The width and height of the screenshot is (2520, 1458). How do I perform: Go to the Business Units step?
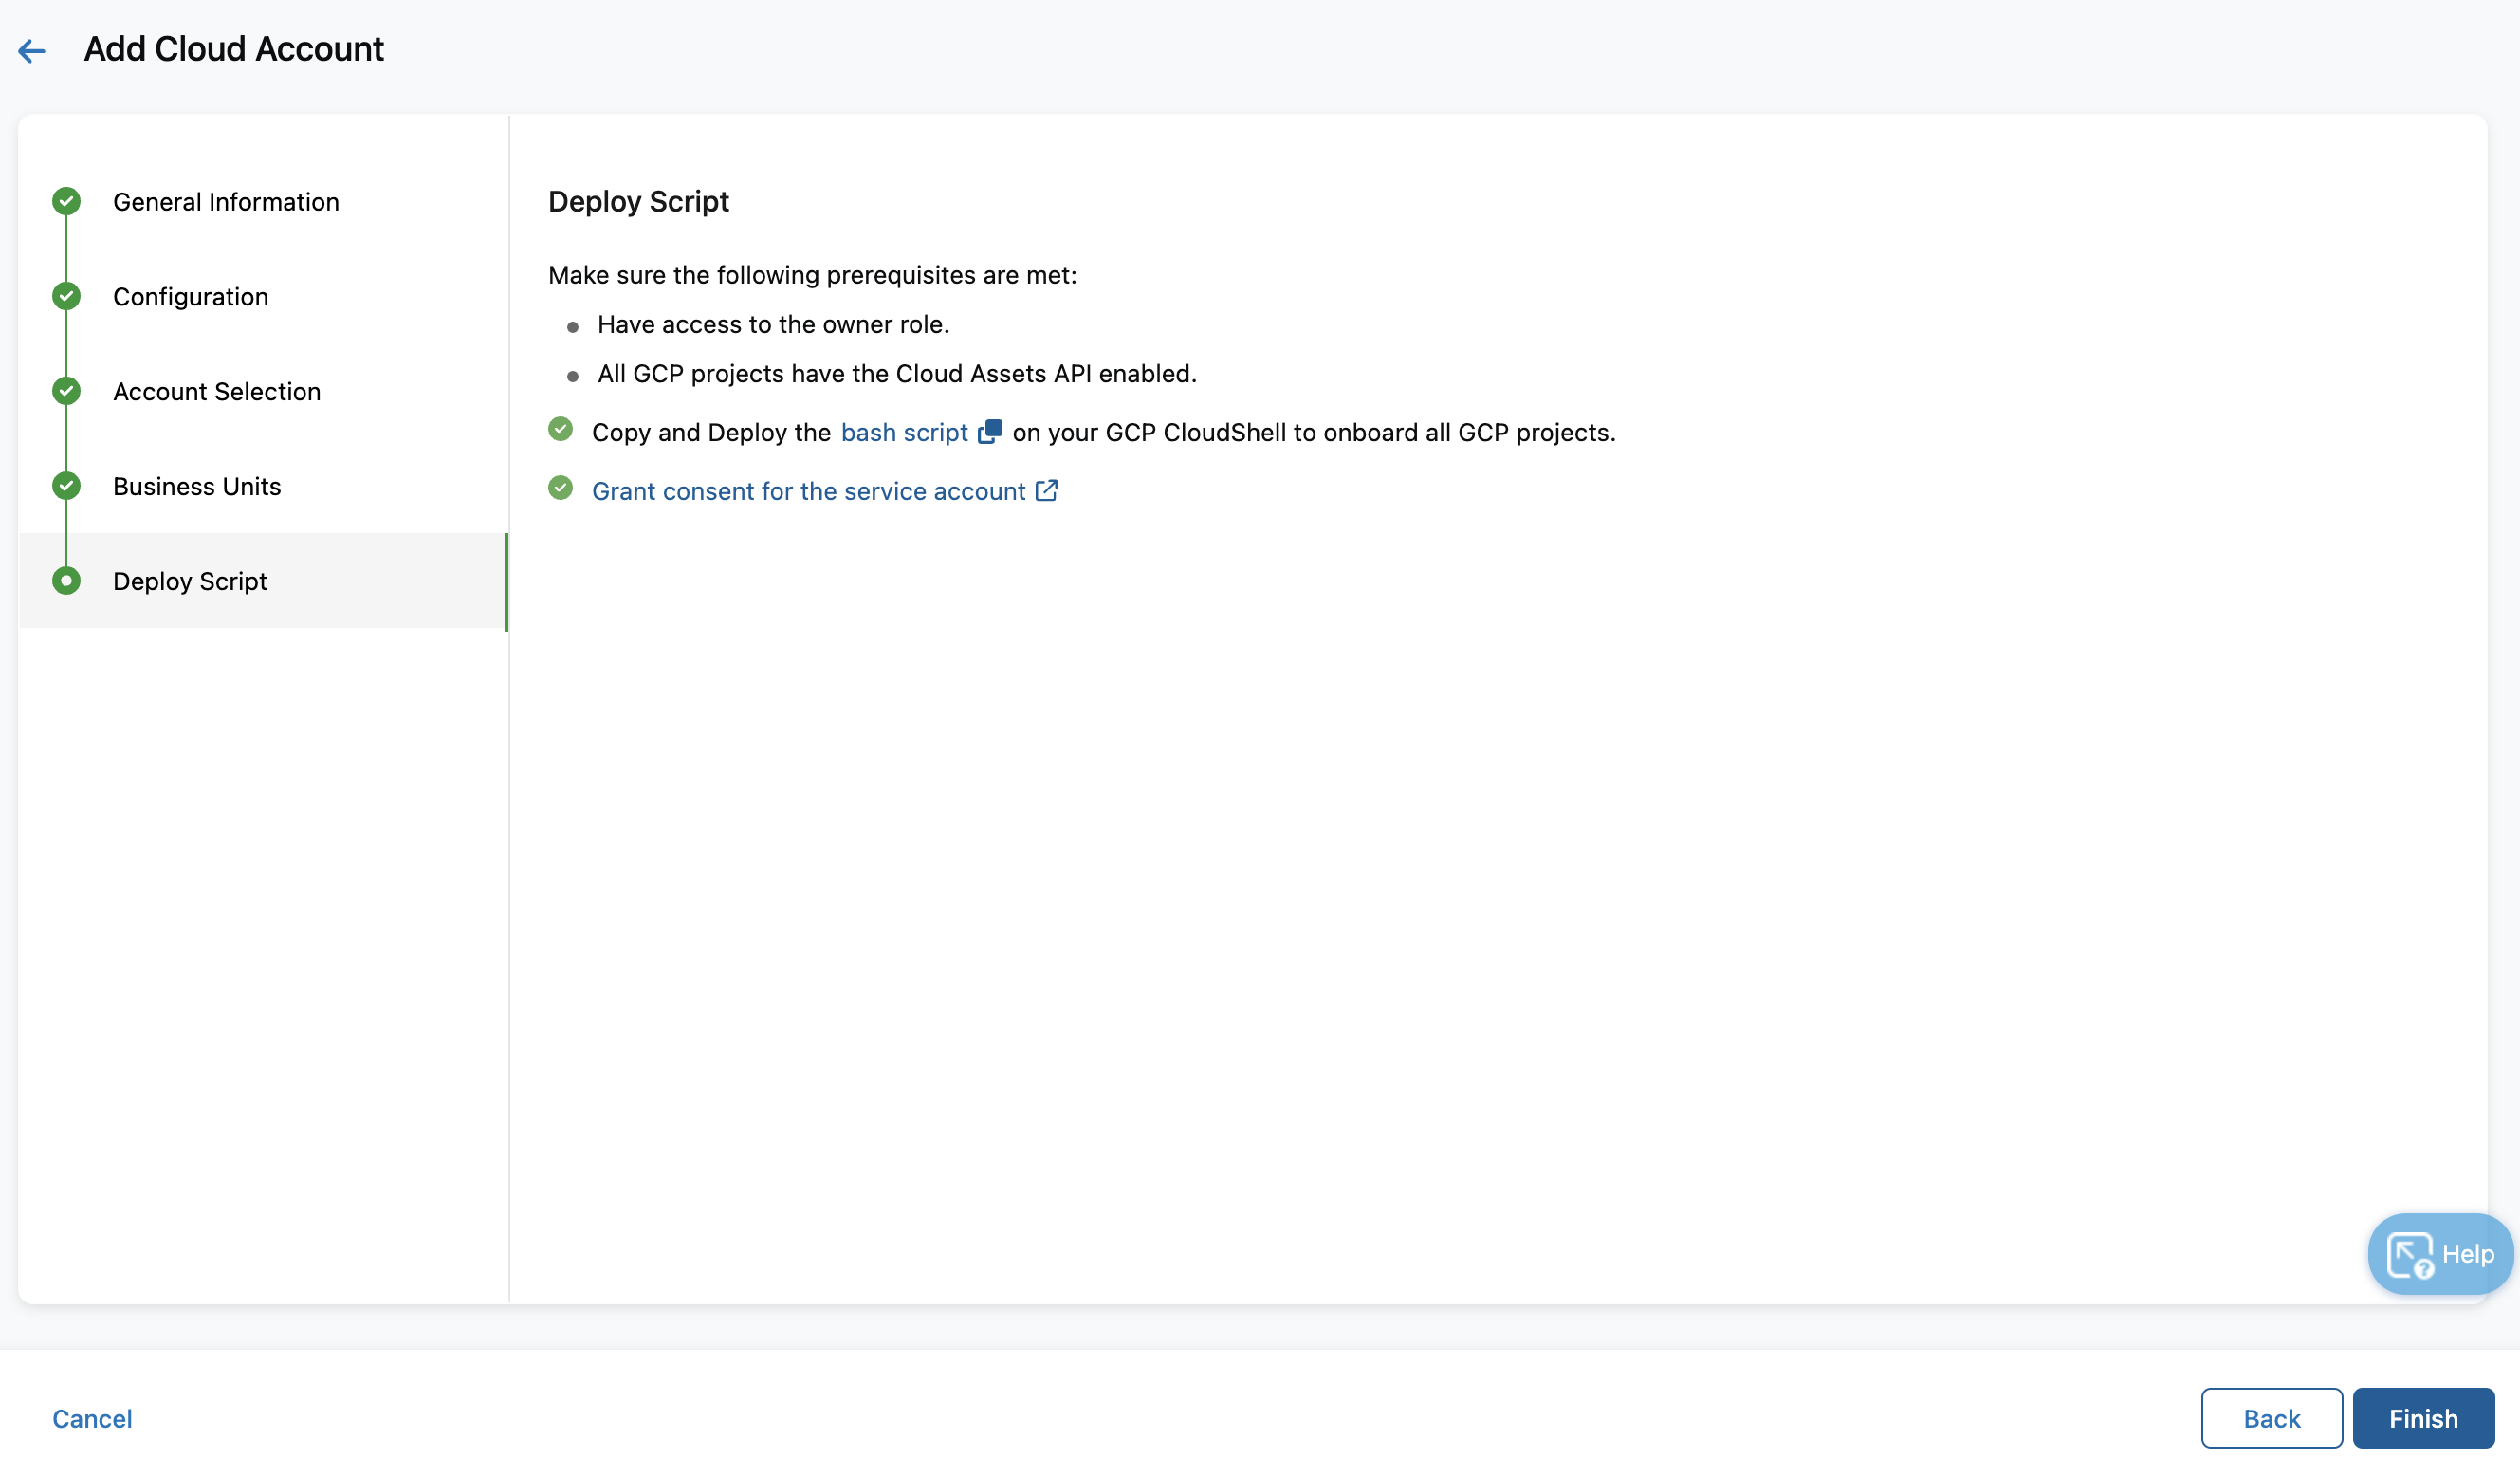(196, 486)
